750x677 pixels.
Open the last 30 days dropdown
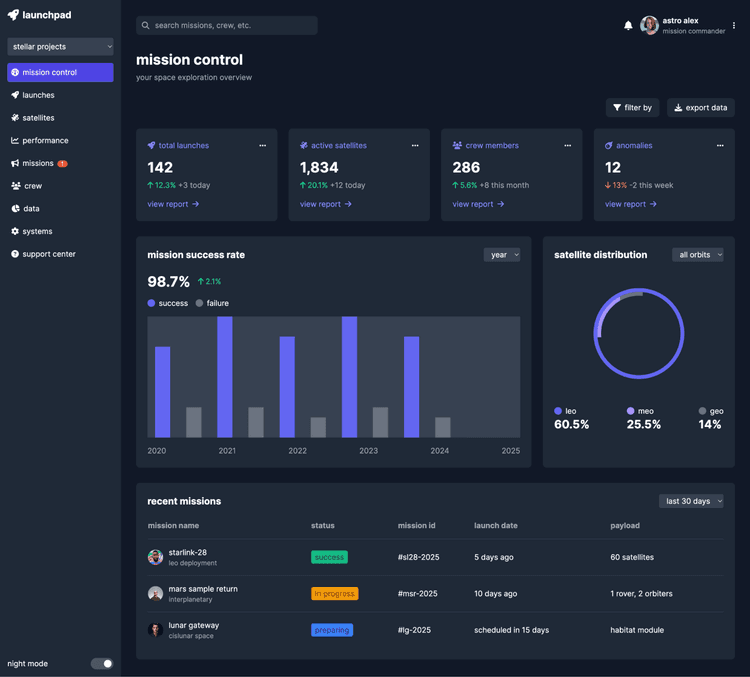coord(691,501)
